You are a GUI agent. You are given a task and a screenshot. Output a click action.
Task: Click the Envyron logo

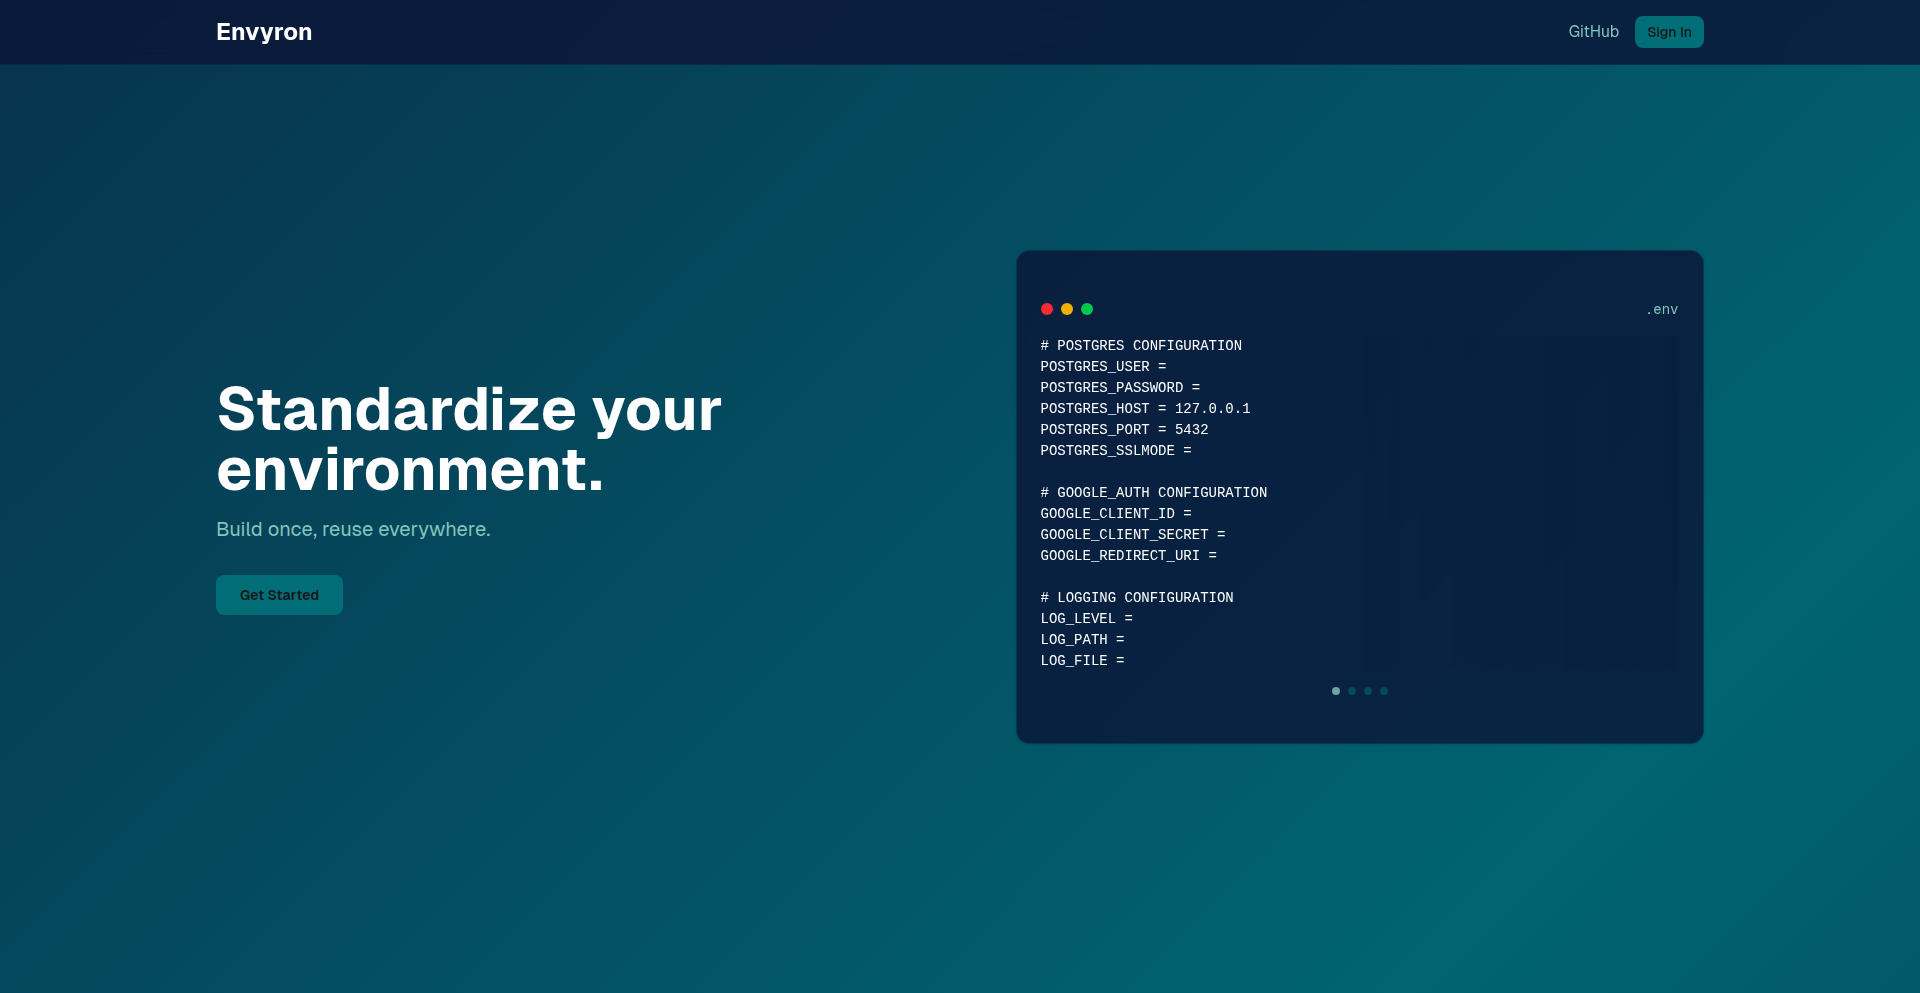point(264,32)
